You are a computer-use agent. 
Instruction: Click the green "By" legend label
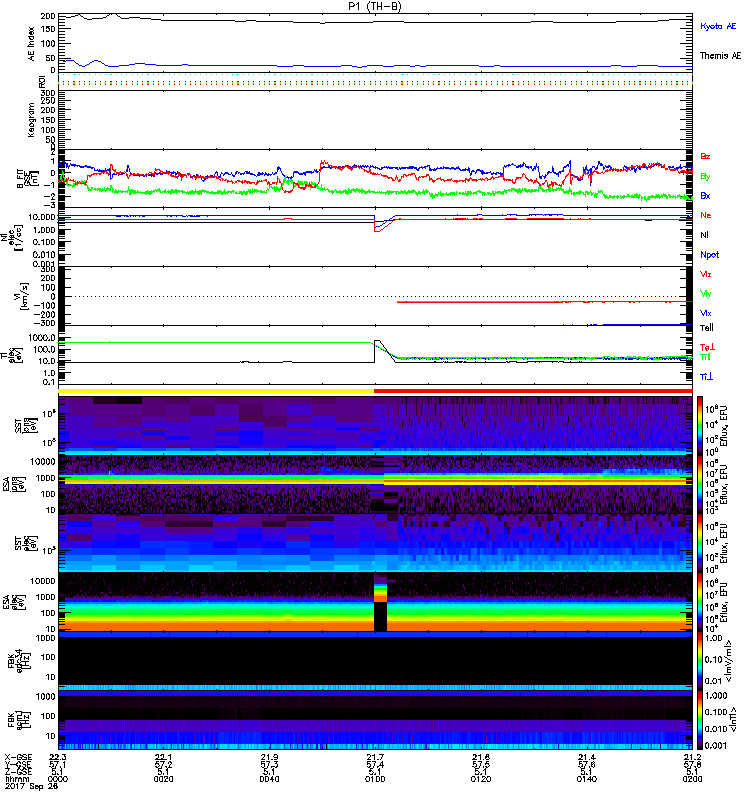click(x=705, y=177)
